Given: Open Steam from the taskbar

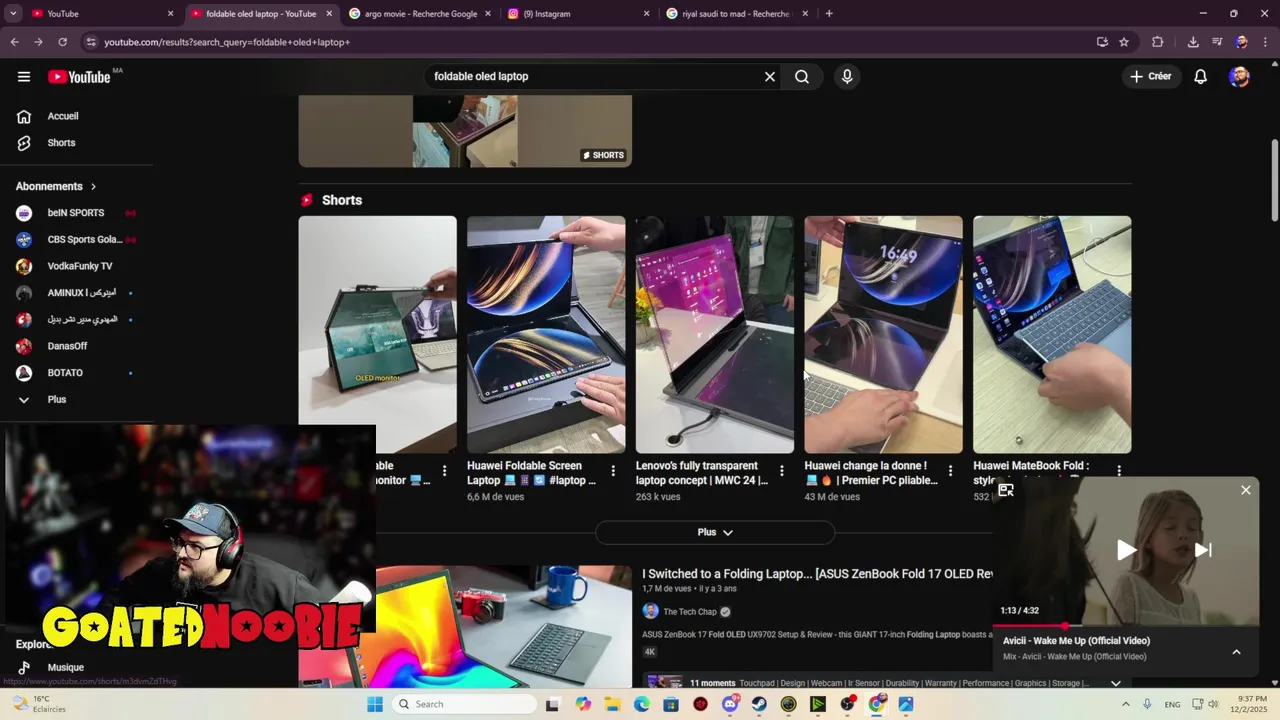Looking at the screenshot, I should pyautogui.click(x=759, y=704).
